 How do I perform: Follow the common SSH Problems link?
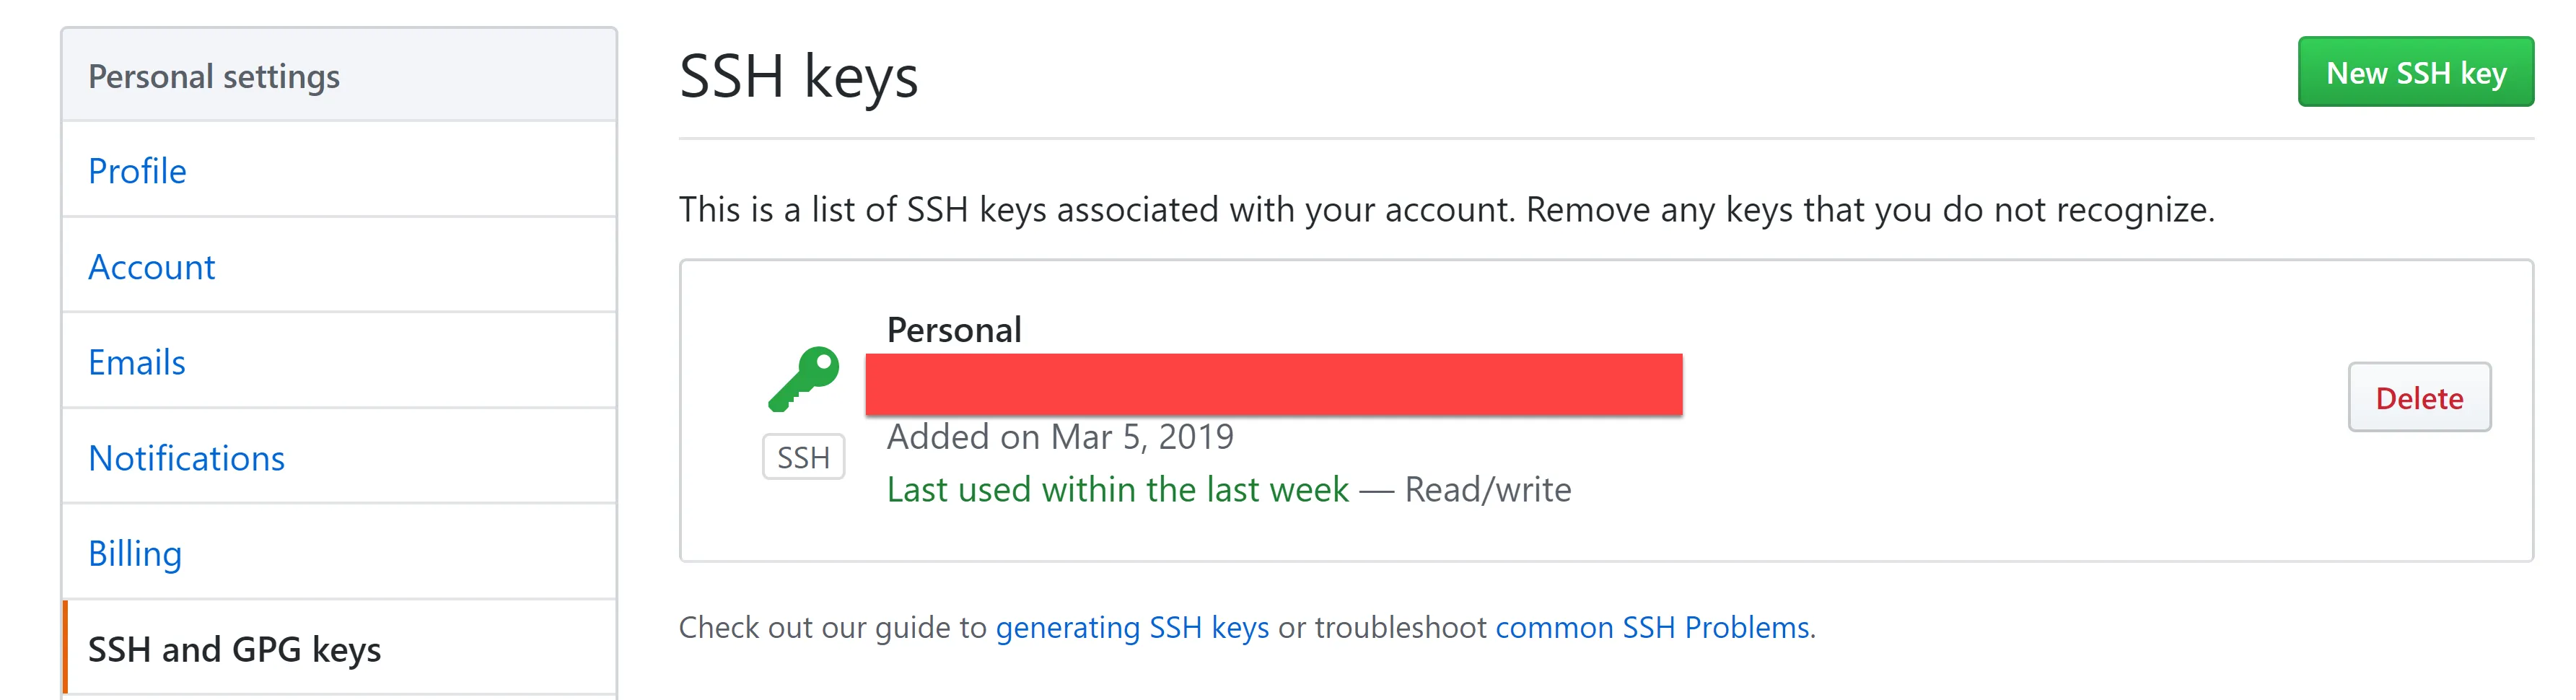point(1652,627)
